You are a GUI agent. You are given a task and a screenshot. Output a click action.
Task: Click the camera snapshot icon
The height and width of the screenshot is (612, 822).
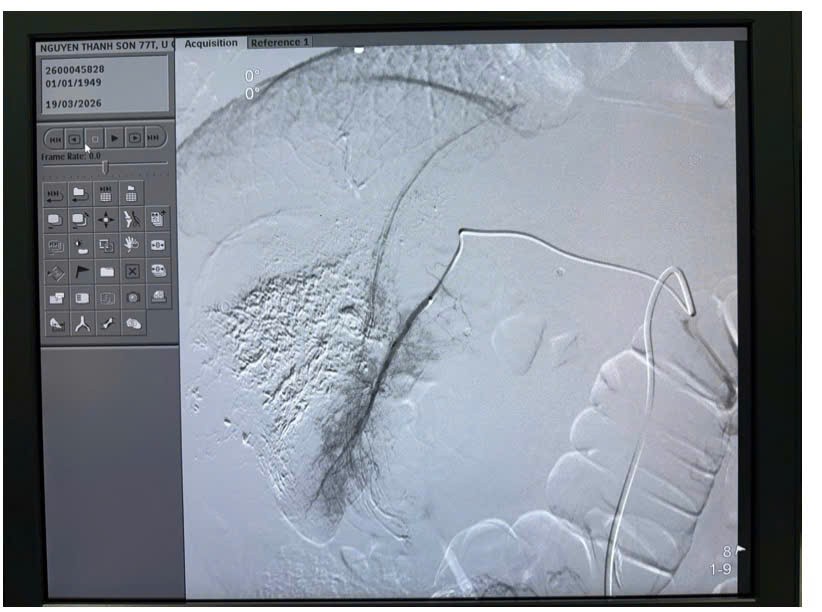click(x=132, y=298)
